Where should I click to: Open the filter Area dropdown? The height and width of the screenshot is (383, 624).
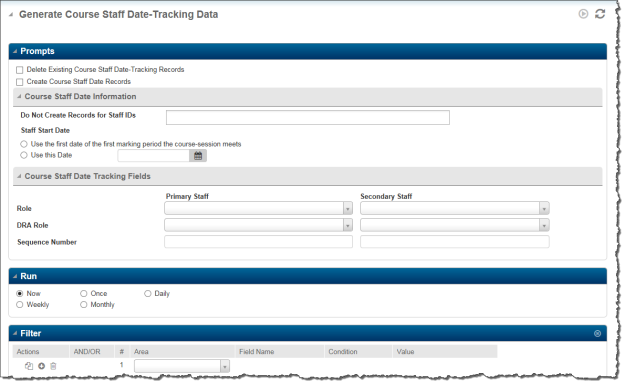182,366
